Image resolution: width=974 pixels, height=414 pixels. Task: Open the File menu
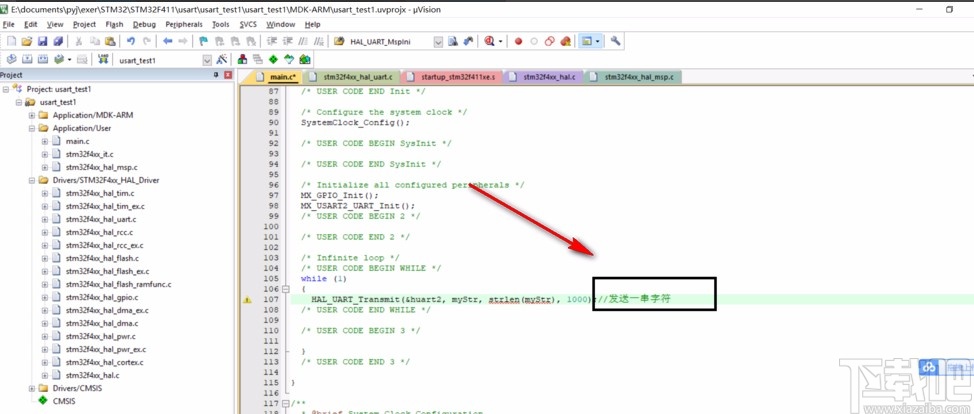[x=8, y=24]
